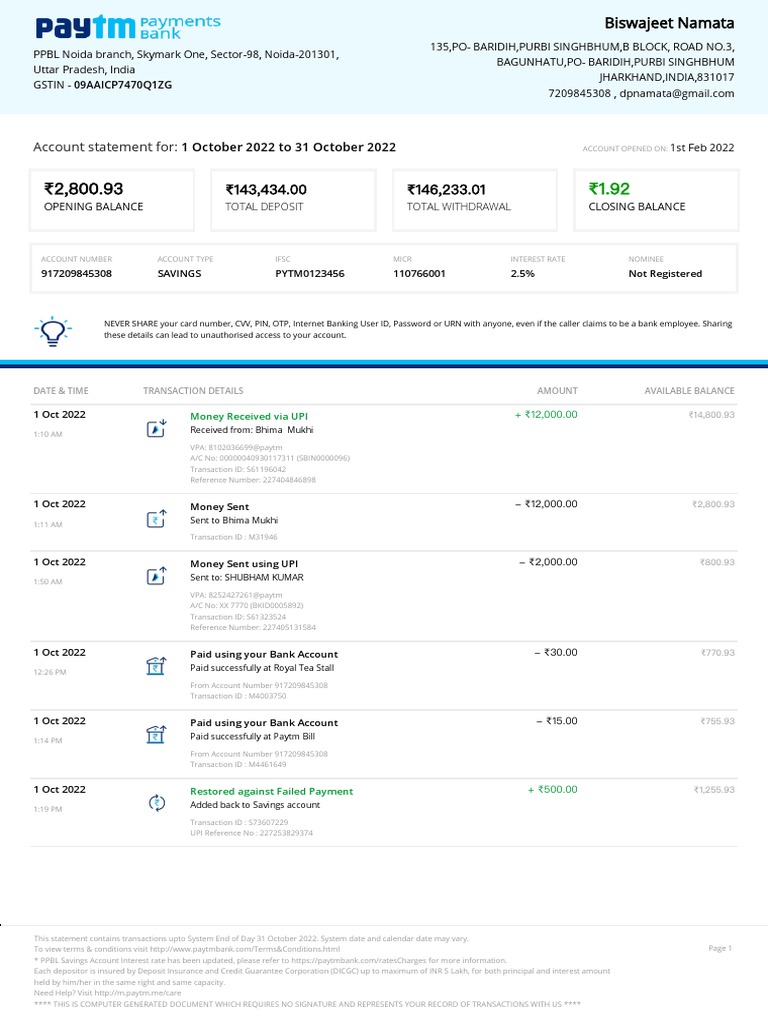Click the ₹14,800.93 available balance
This screenshot has height=1024, width=768.
click(711, 415)
